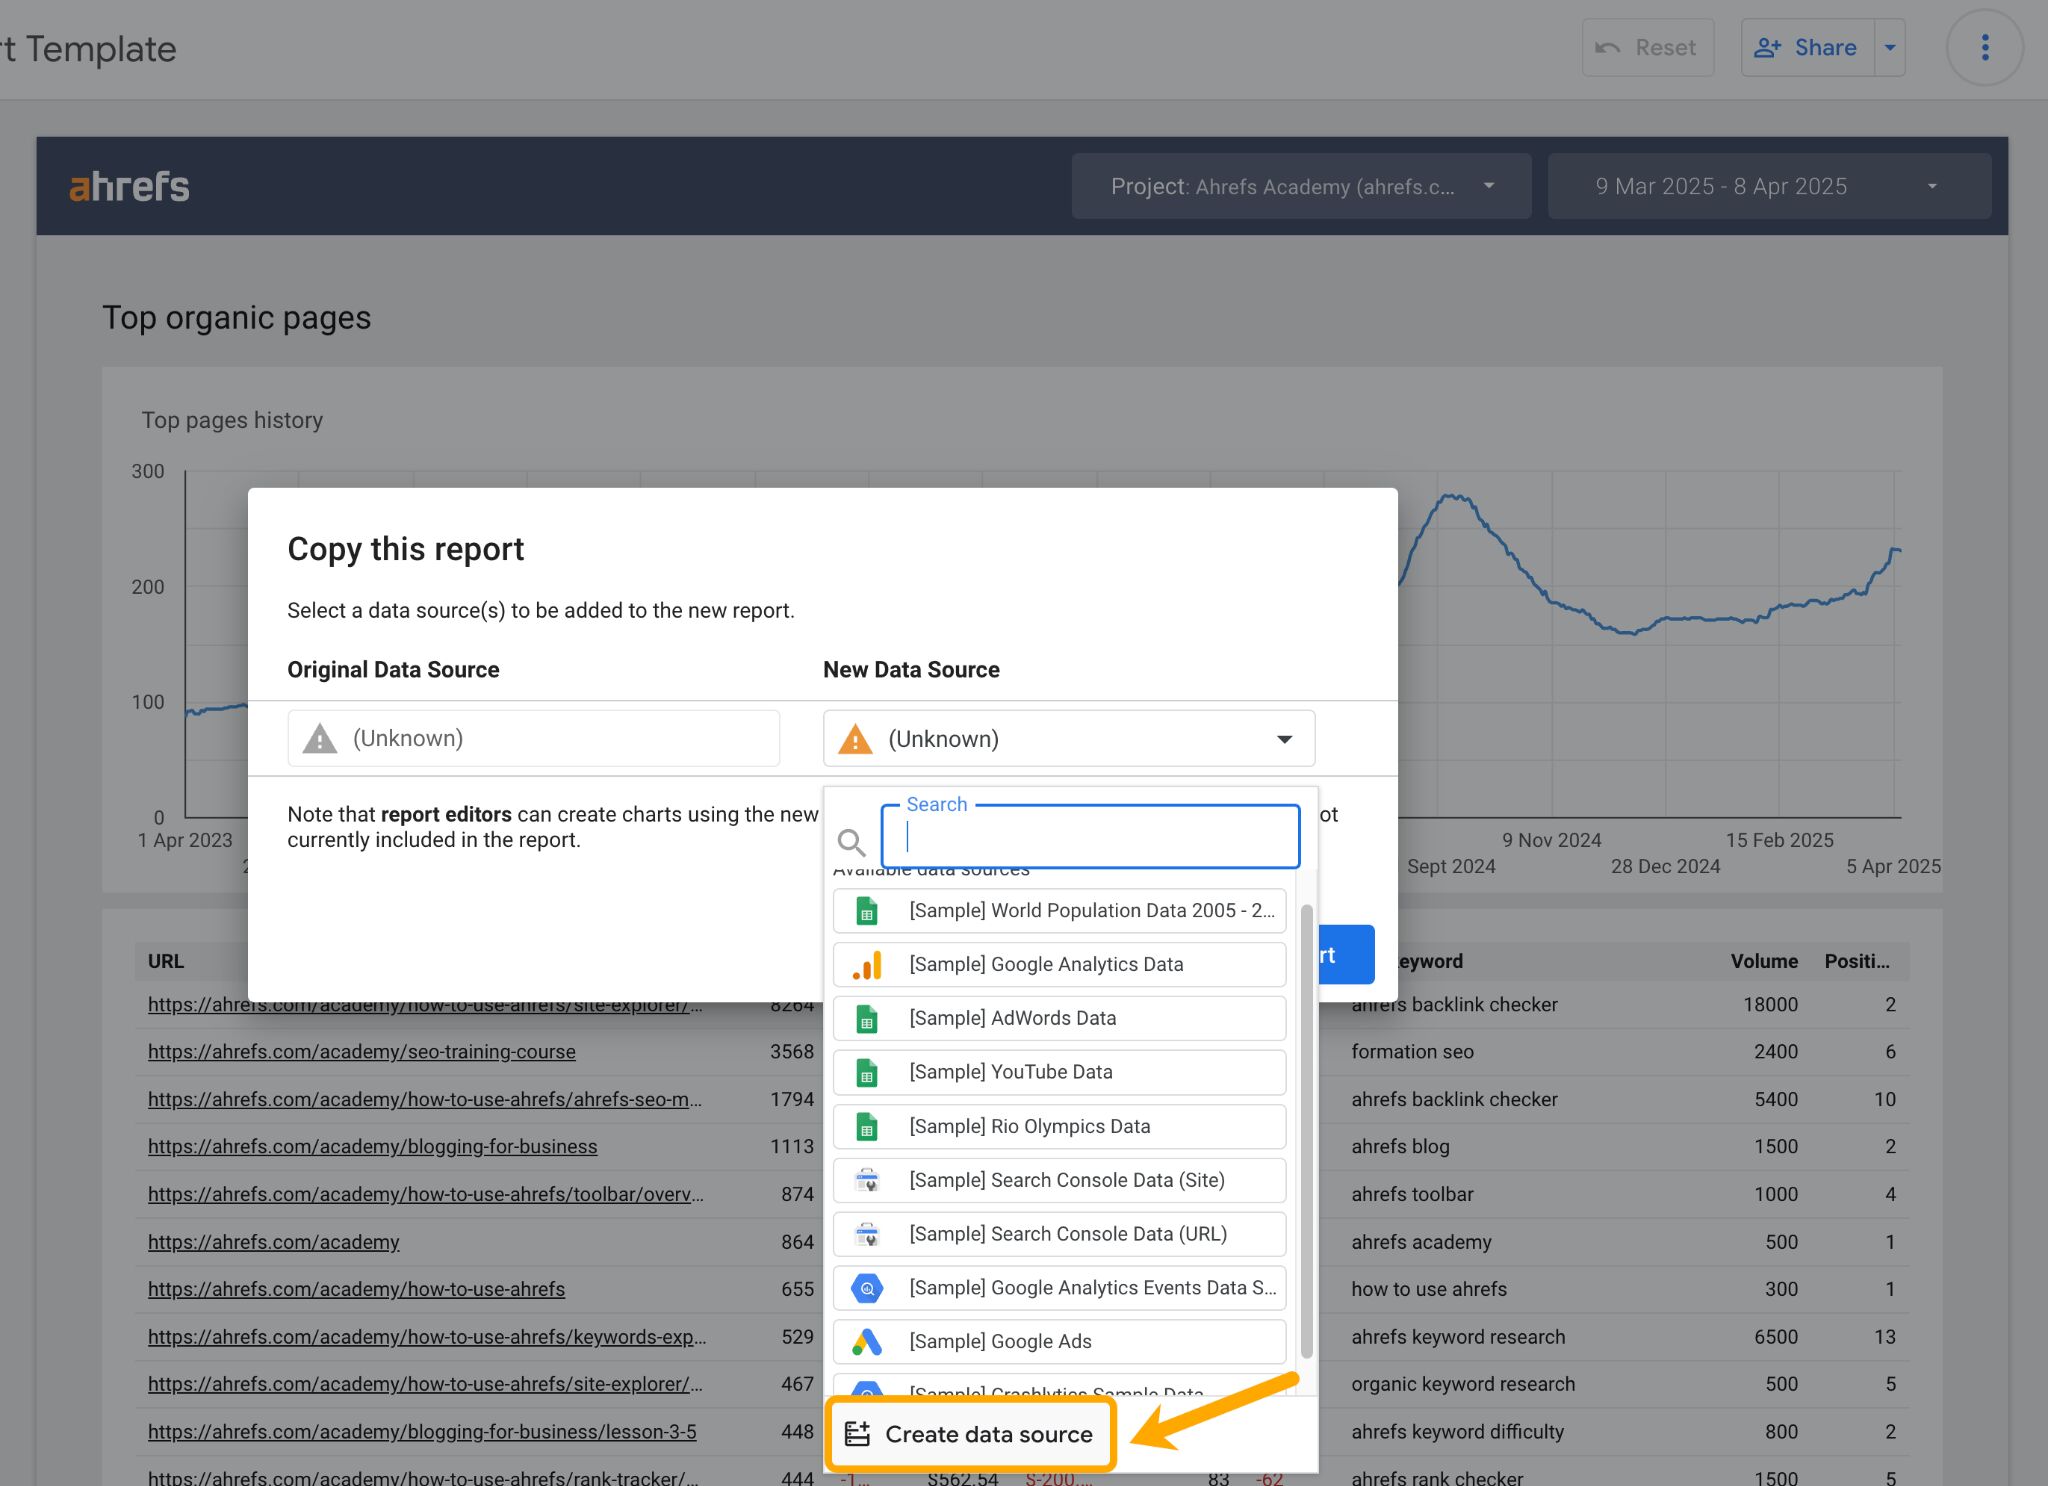This screenshot has height=1486, width=2048.
Task: Open the seo-training-course page link
Action: coord(361,1051)
